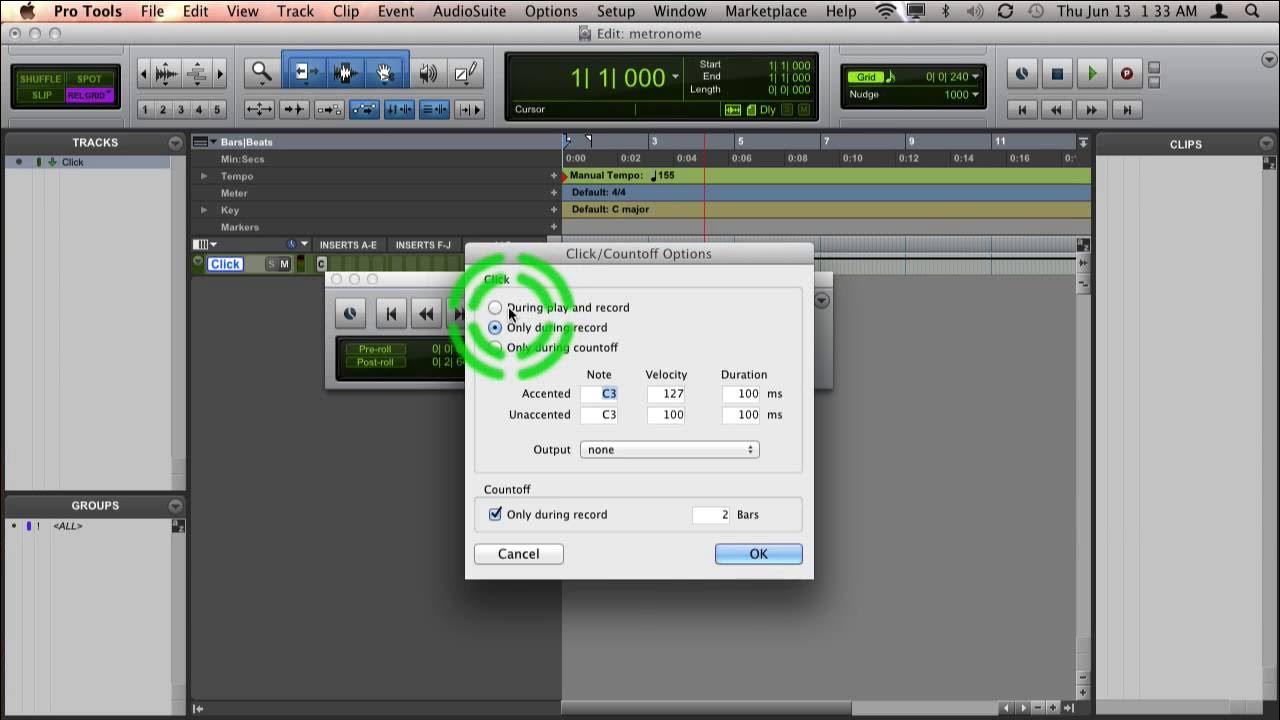Open the Clip menu
Screen dimensions: 1280x720
346,11
